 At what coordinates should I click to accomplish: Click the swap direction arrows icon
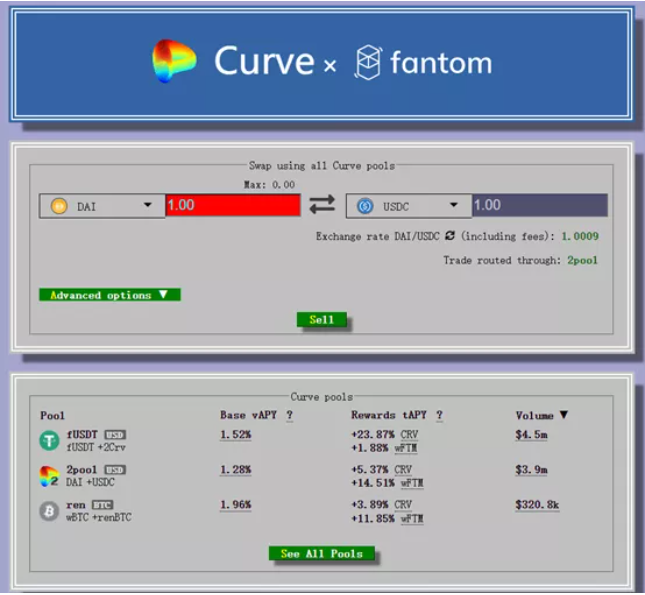coord(322,205)
